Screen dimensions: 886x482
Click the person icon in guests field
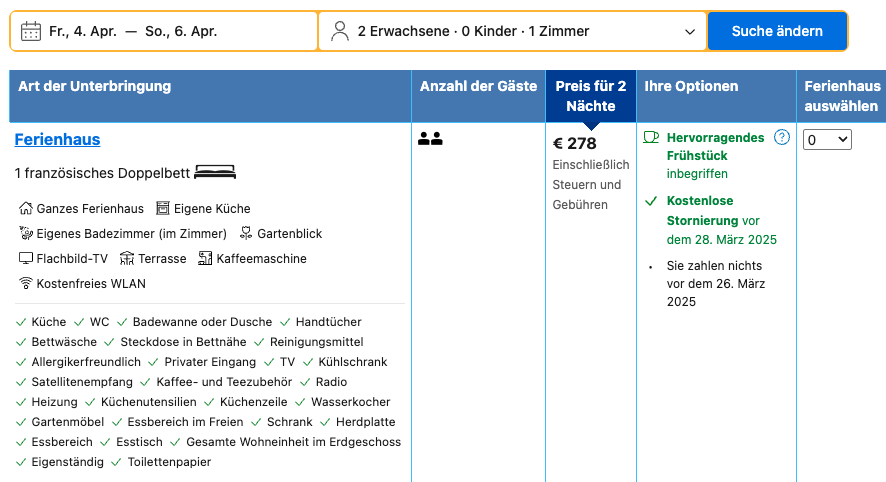click(x=340, y=31)
